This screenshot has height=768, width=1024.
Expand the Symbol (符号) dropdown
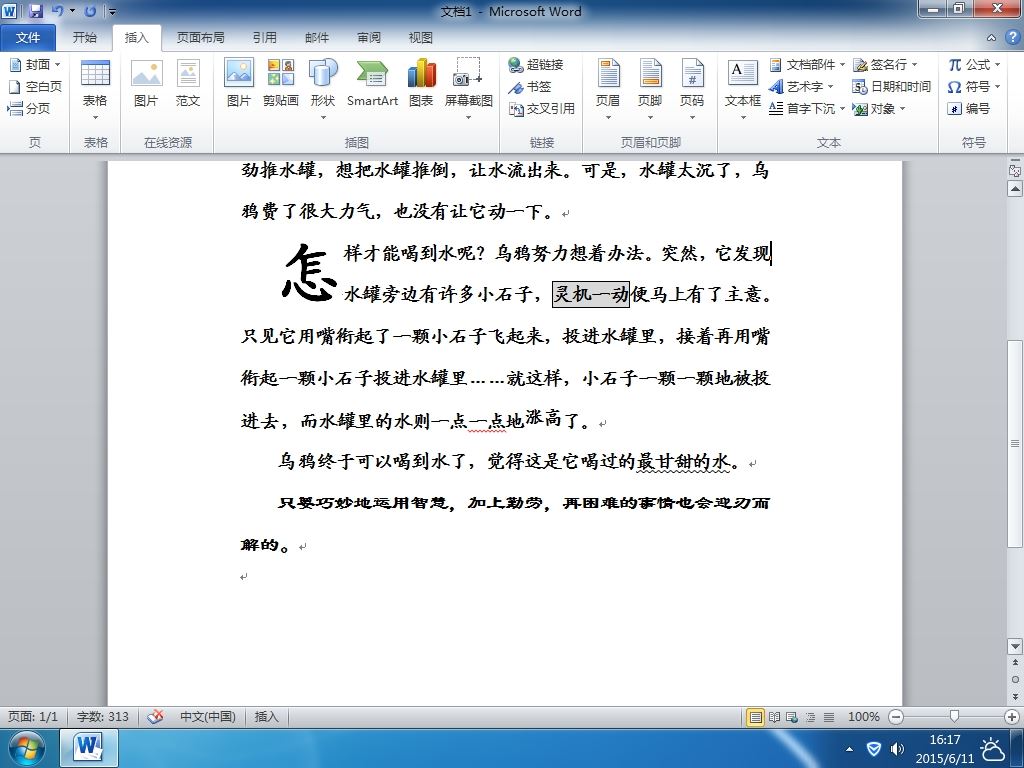997,86
